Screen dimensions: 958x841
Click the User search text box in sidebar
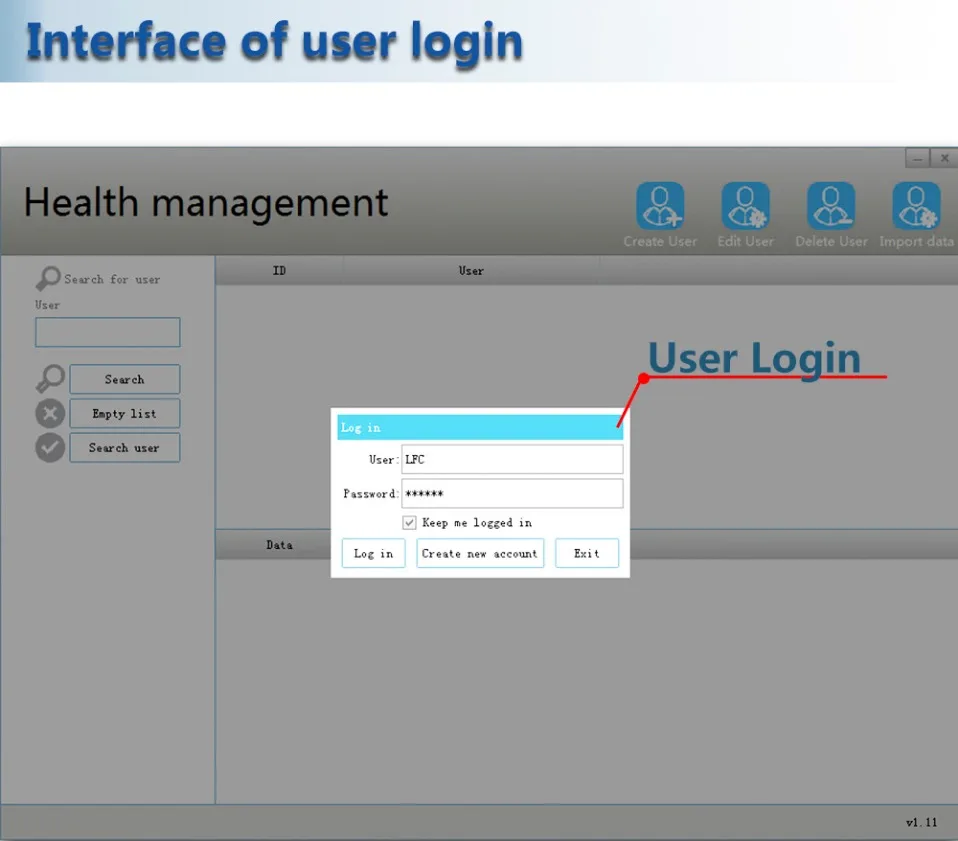(x=108, y=332)
